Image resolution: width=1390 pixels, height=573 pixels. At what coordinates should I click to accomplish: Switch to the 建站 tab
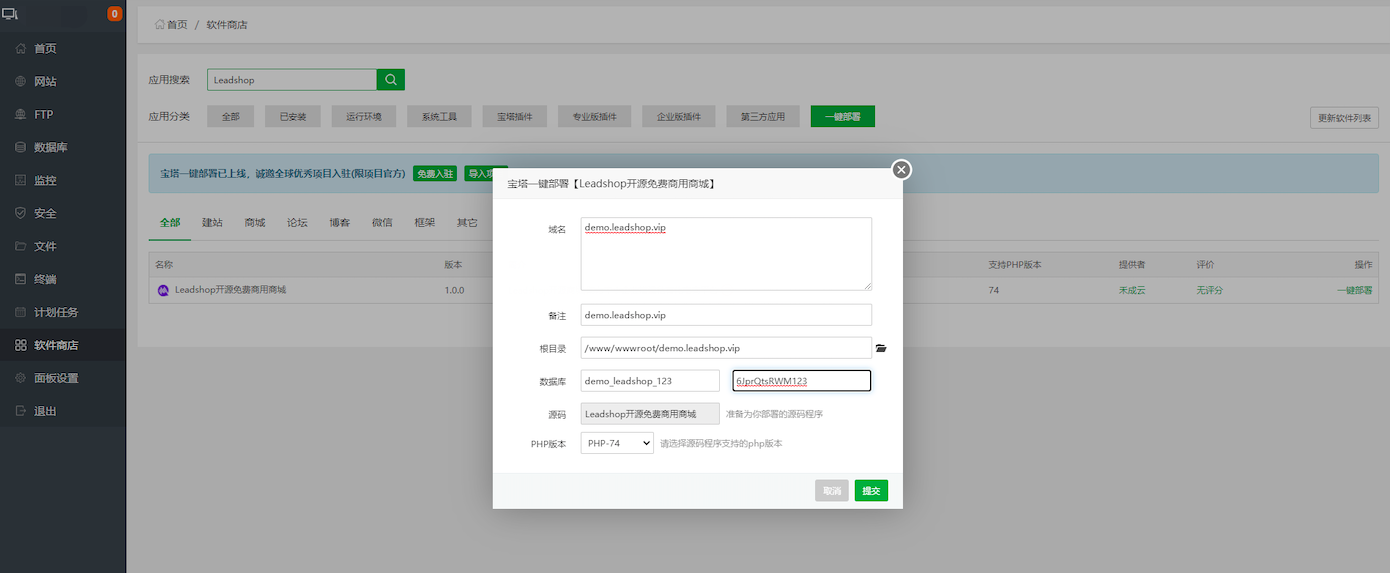pyautogui.click(x=212, y=223)
